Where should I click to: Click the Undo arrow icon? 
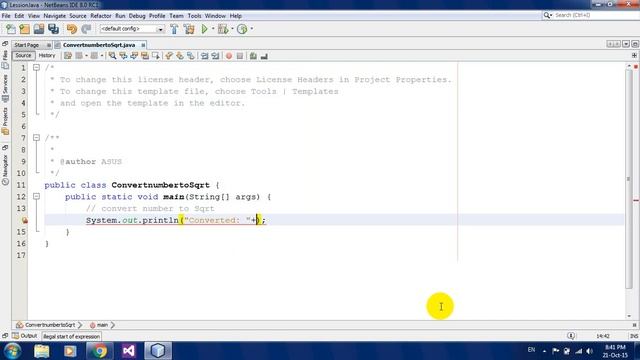click(72, 29)
